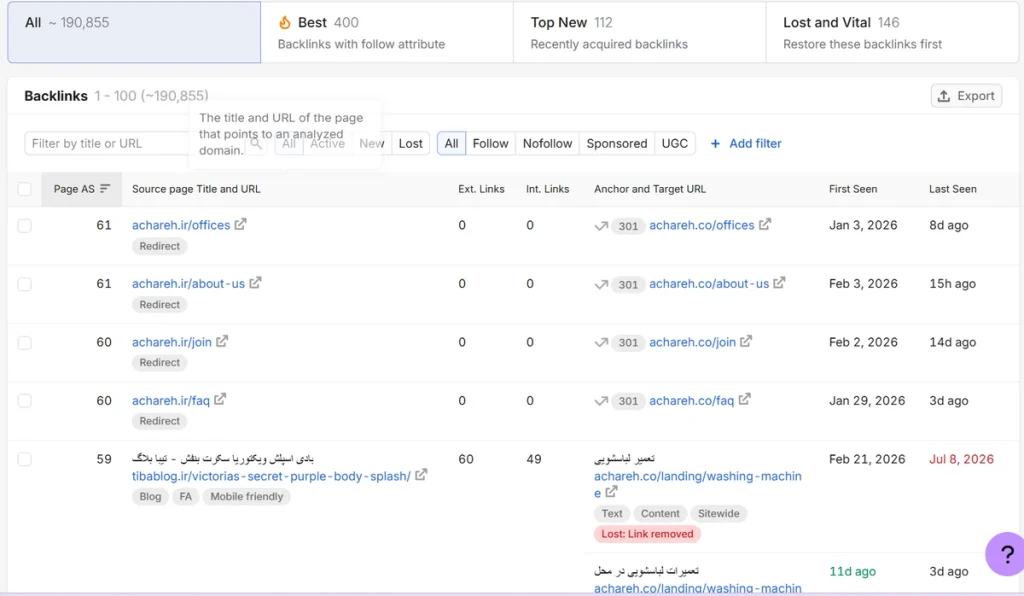
Task: Open the achareh.ir/faq source link
Action: click(170, 400)
